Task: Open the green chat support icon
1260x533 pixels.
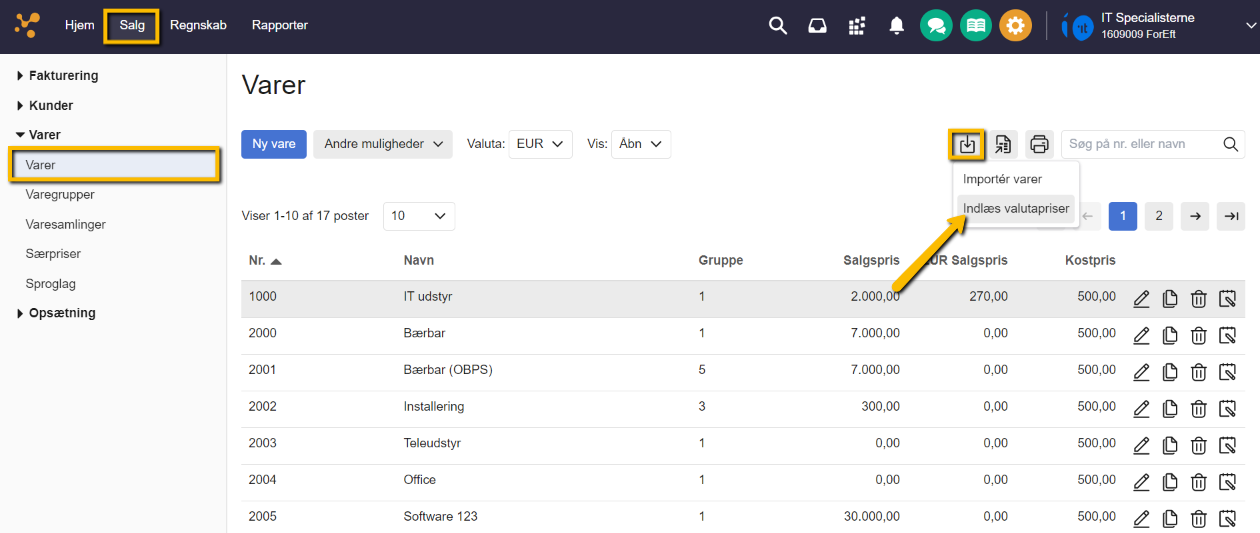Action: (x=936, y=26)
